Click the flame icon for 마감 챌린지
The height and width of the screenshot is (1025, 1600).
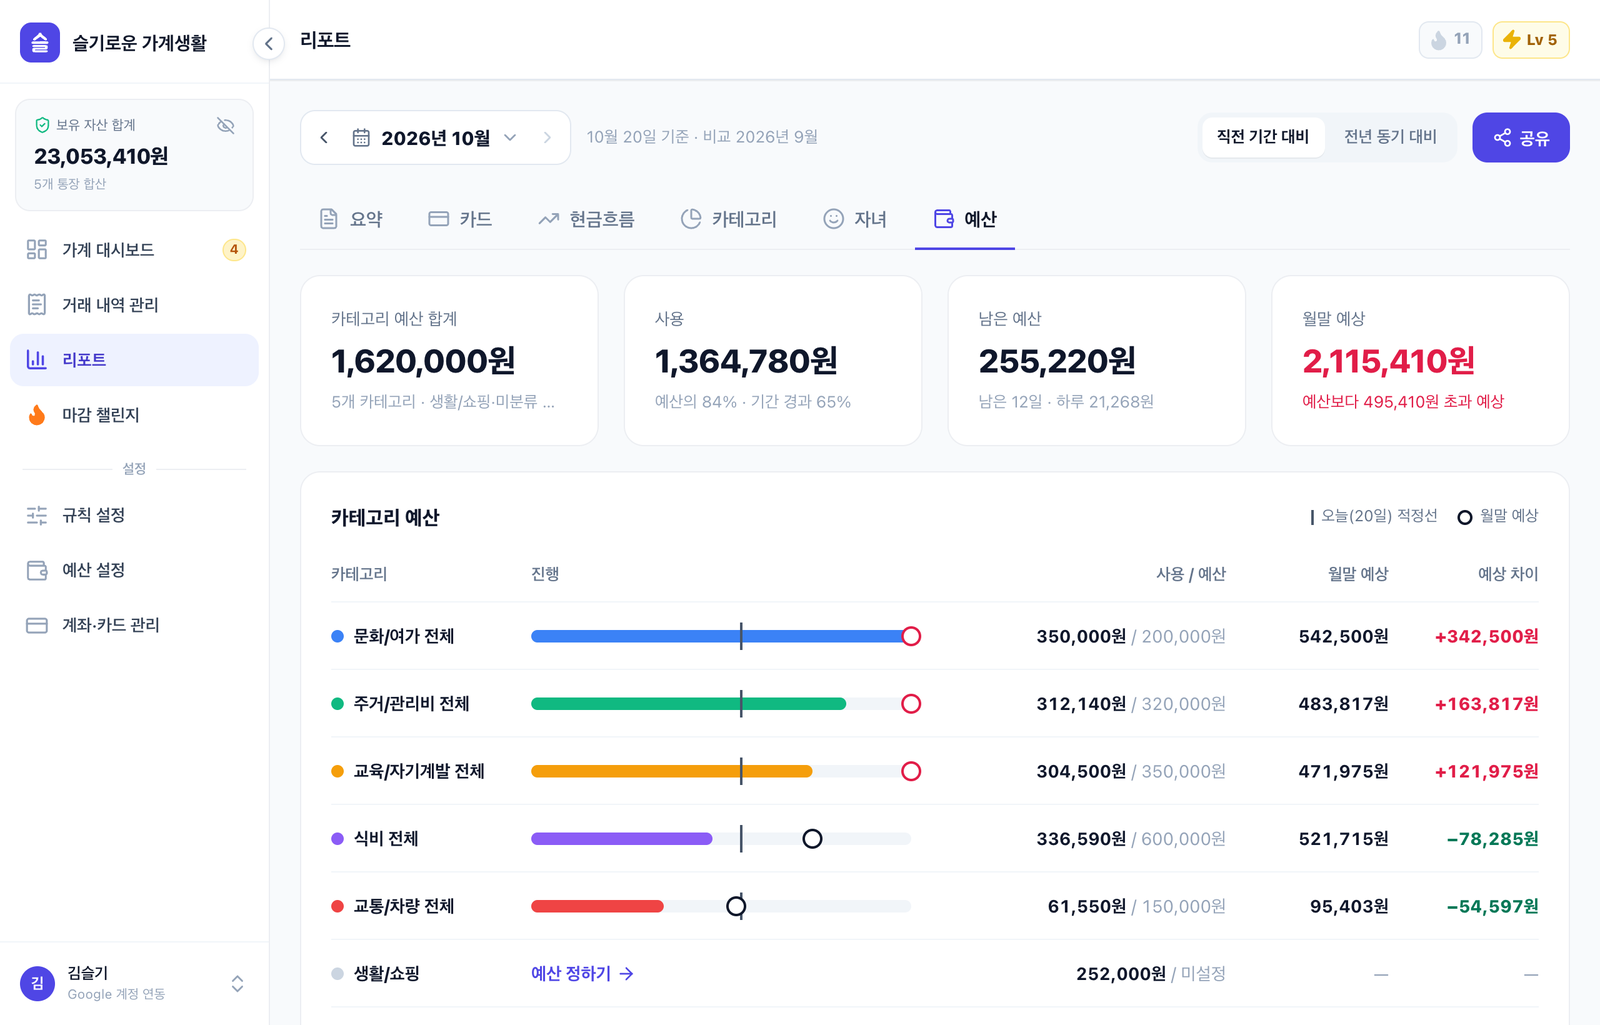pos(37,415)
